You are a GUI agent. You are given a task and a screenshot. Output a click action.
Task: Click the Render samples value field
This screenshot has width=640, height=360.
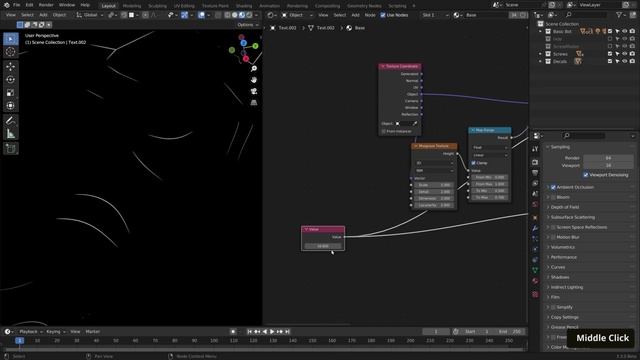[x=608, y=158]
